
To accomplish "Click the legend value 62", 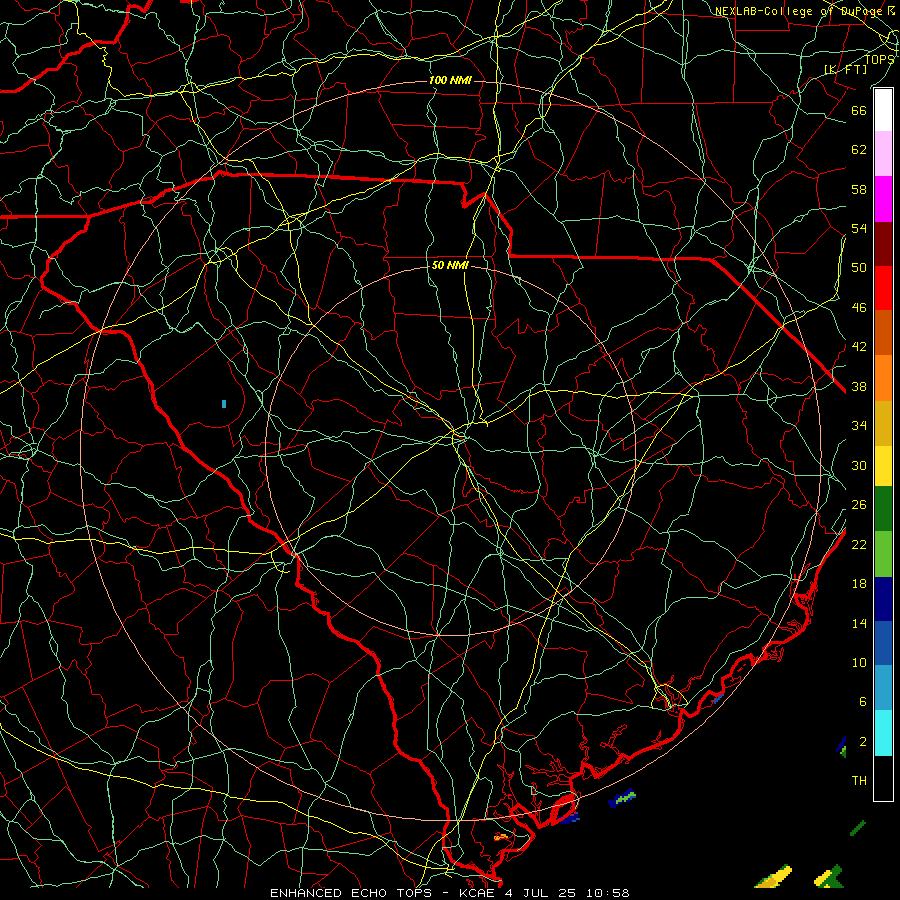I will (x=859, y=149).
